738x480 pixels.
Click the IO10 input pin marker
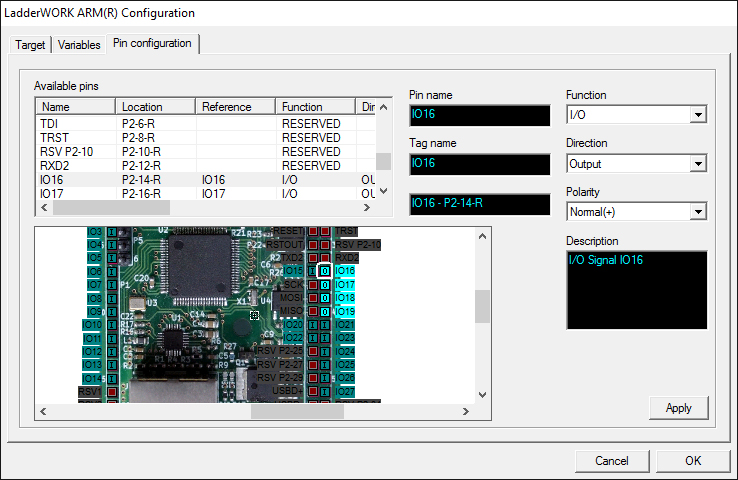[x=112, y=325]
